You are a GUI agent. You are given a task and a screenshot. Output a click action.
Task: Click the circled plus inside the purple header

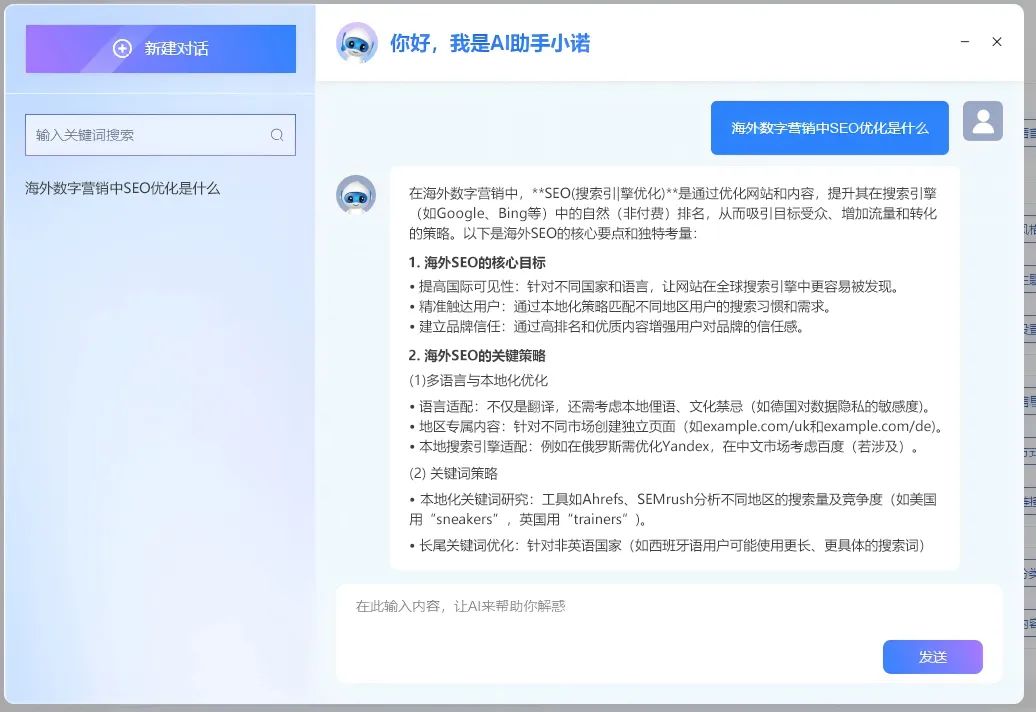point(122,48)
